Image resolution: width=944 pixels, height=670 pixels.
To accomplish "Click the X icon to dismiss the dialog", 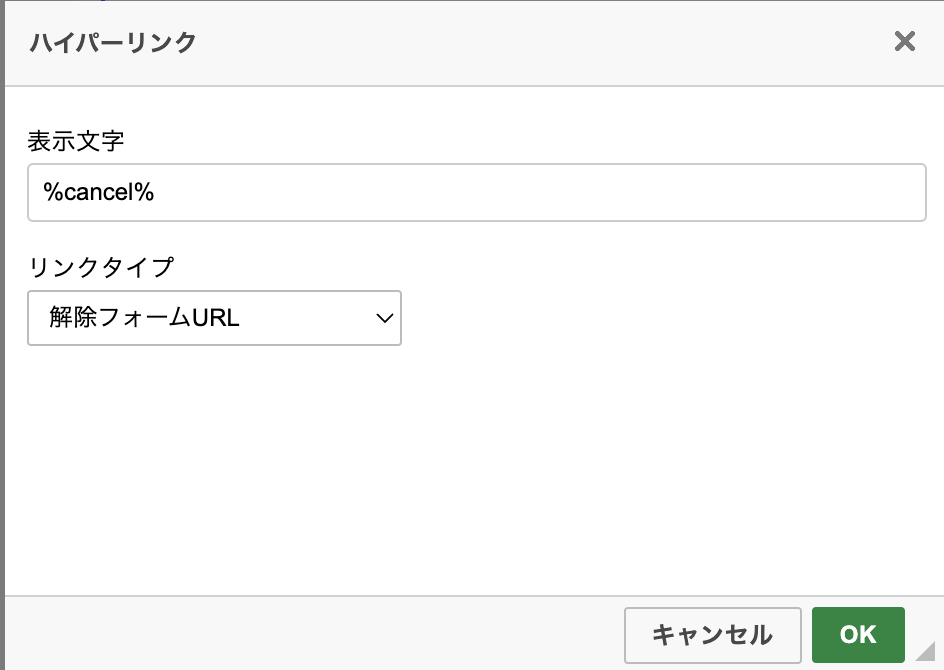I will (904, 42).
